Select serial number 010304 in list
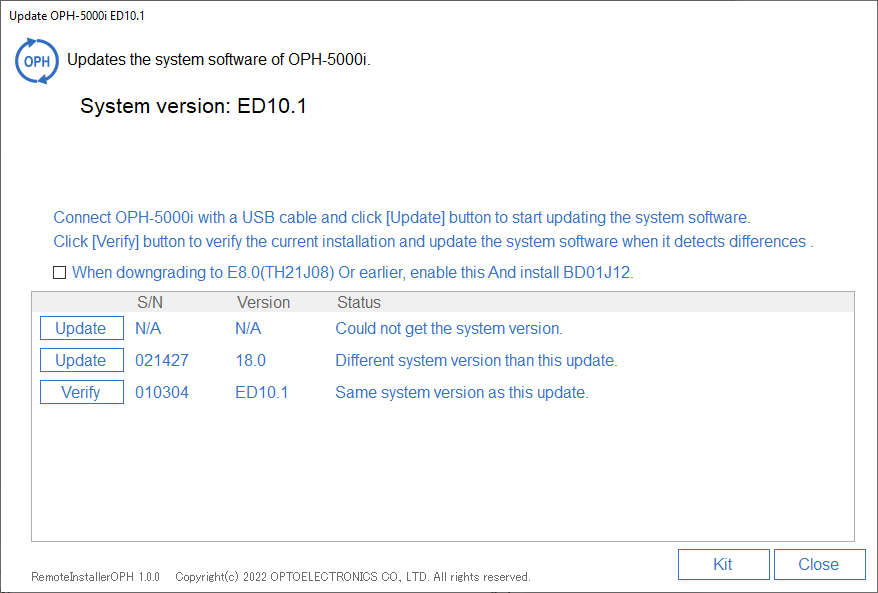Viewport: 878px width, 593px height. tap(162, 392)
